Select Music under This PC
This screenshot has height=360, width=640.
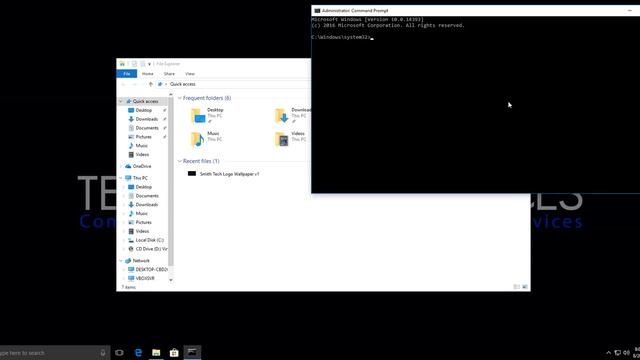[141, 213]
